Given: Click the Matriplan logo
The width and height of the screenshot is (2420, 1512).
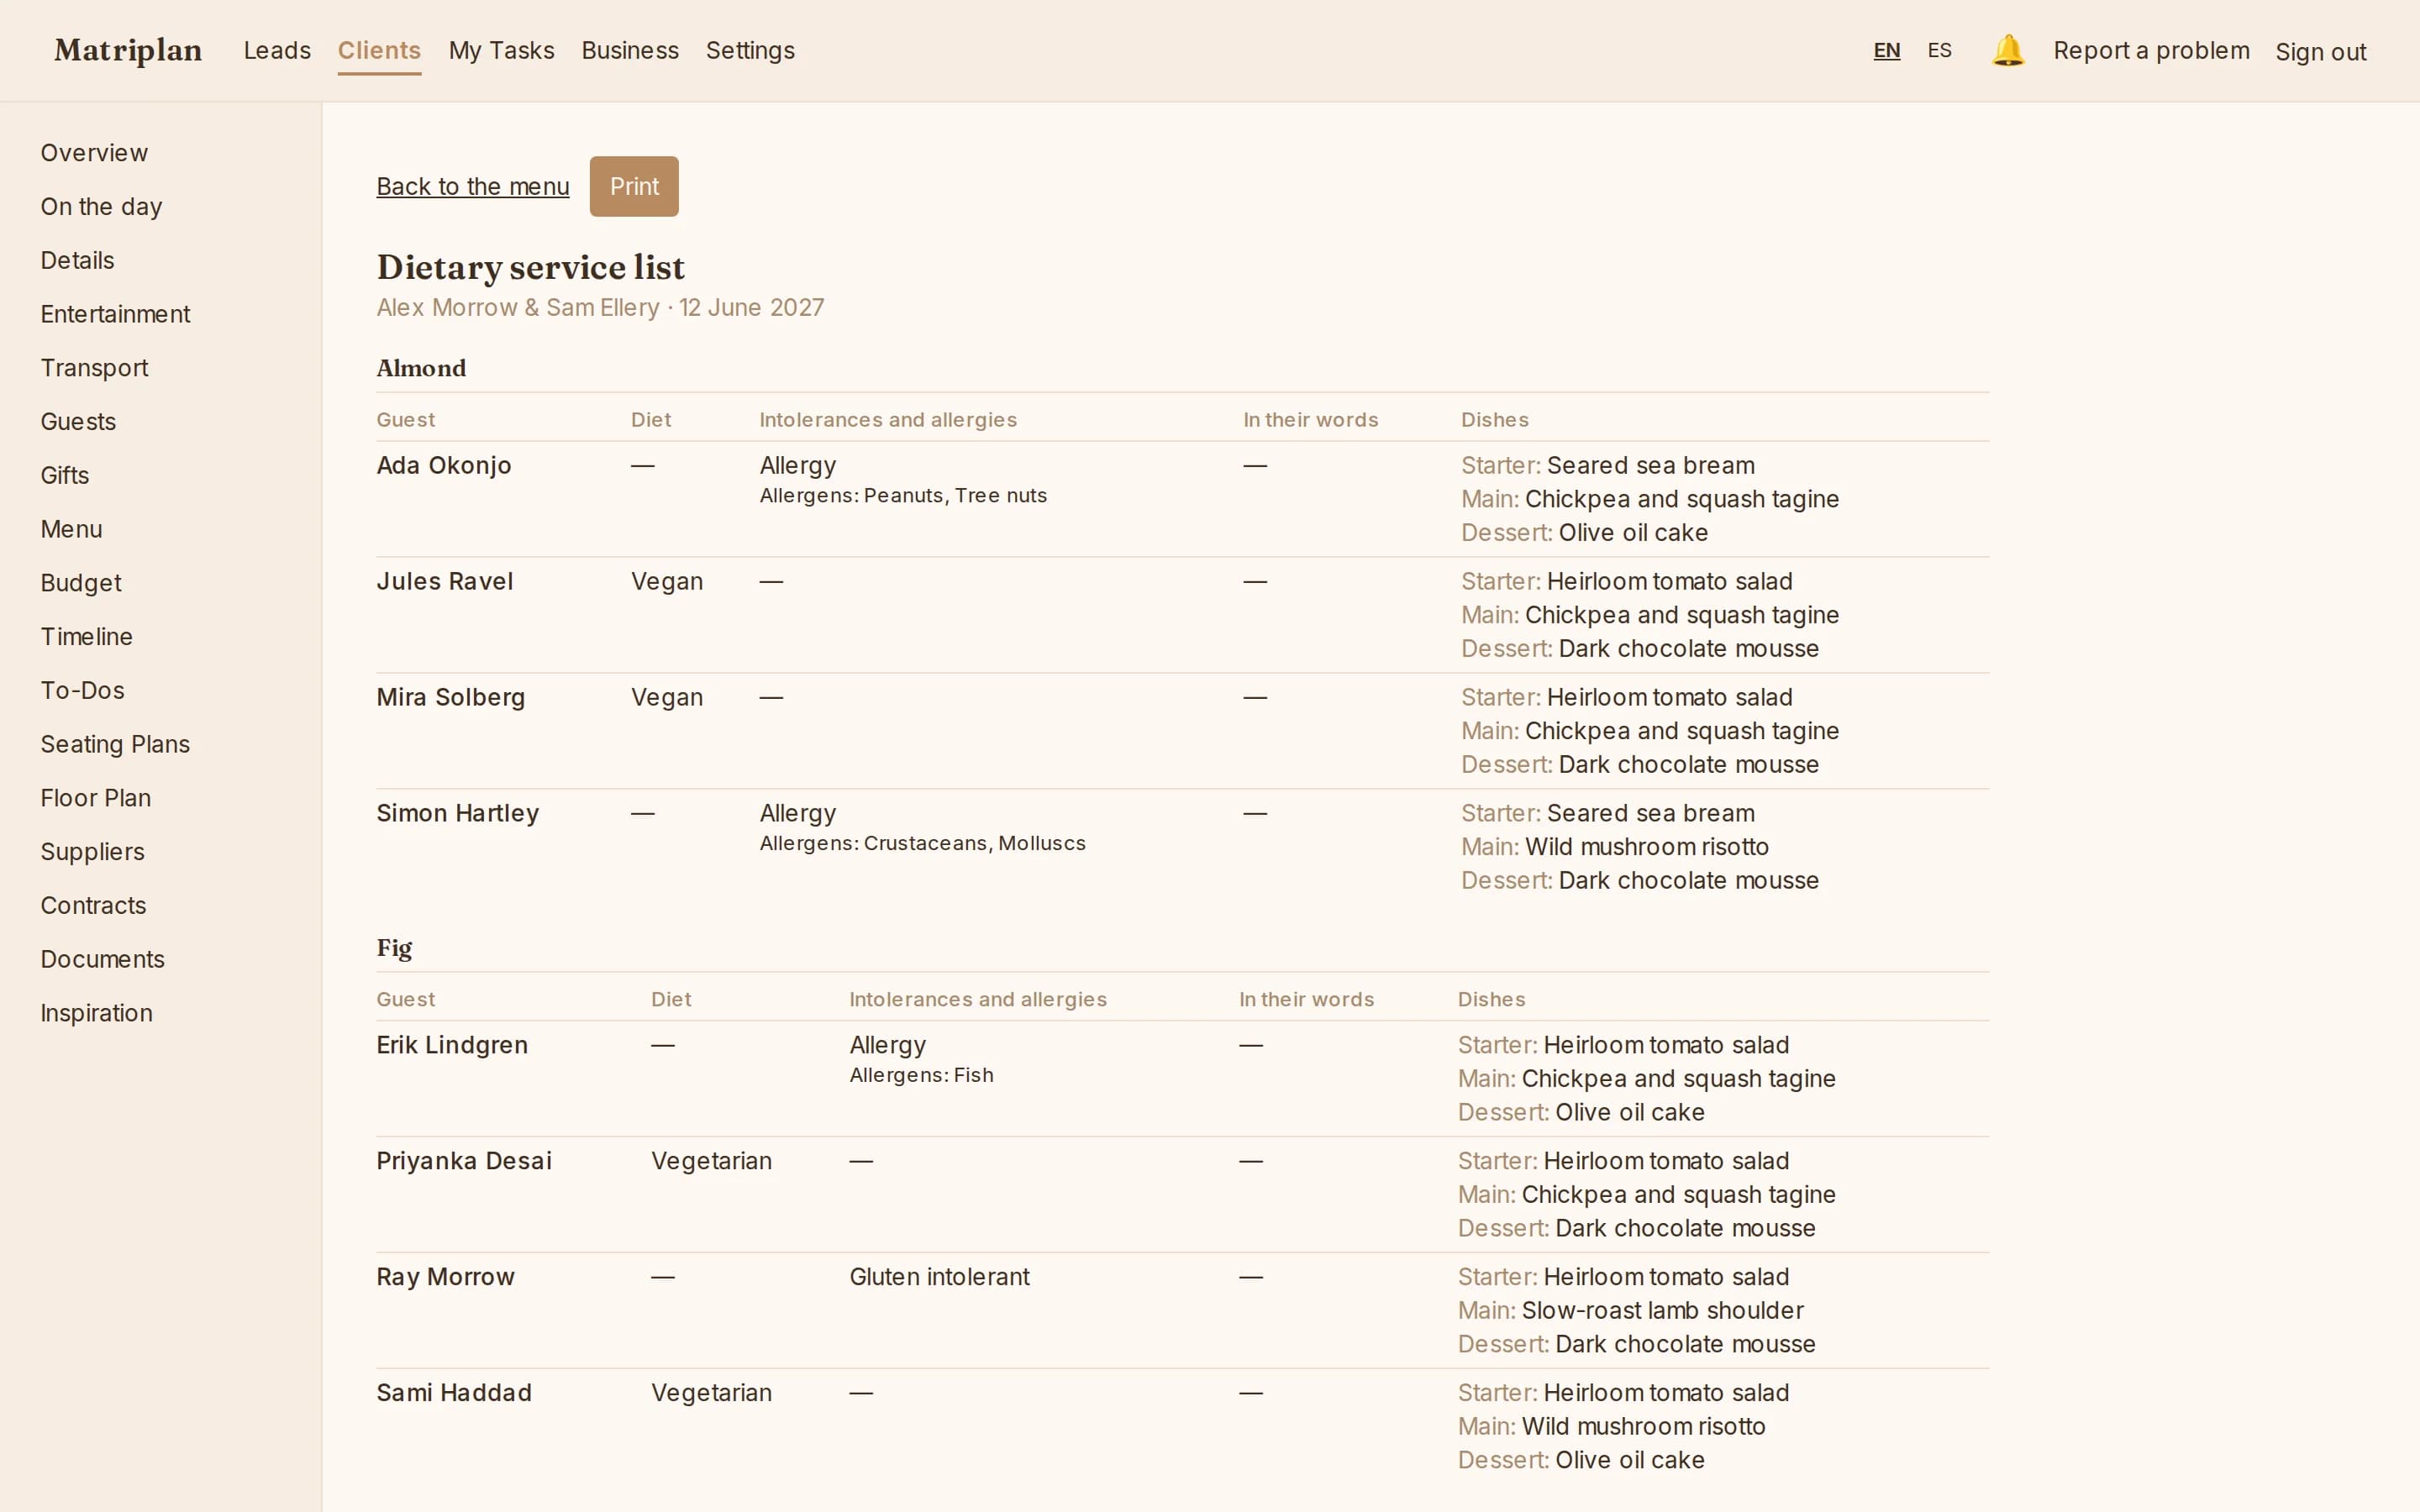Looking at the screenshot, I should (x=128, y=50).
